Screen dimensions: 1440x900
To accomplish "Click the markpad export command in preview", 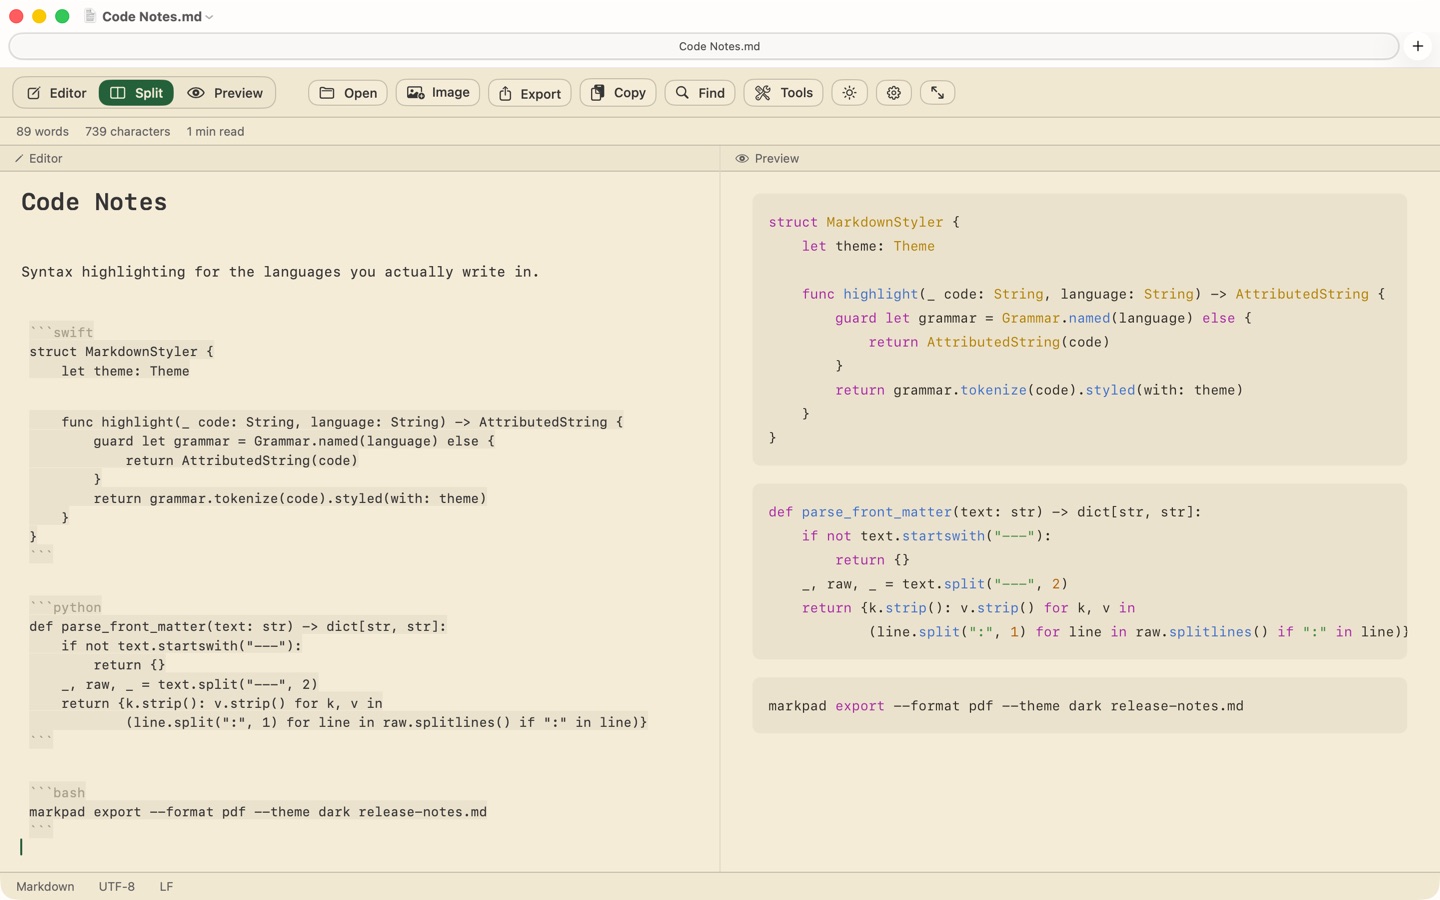I will 1006,706.
